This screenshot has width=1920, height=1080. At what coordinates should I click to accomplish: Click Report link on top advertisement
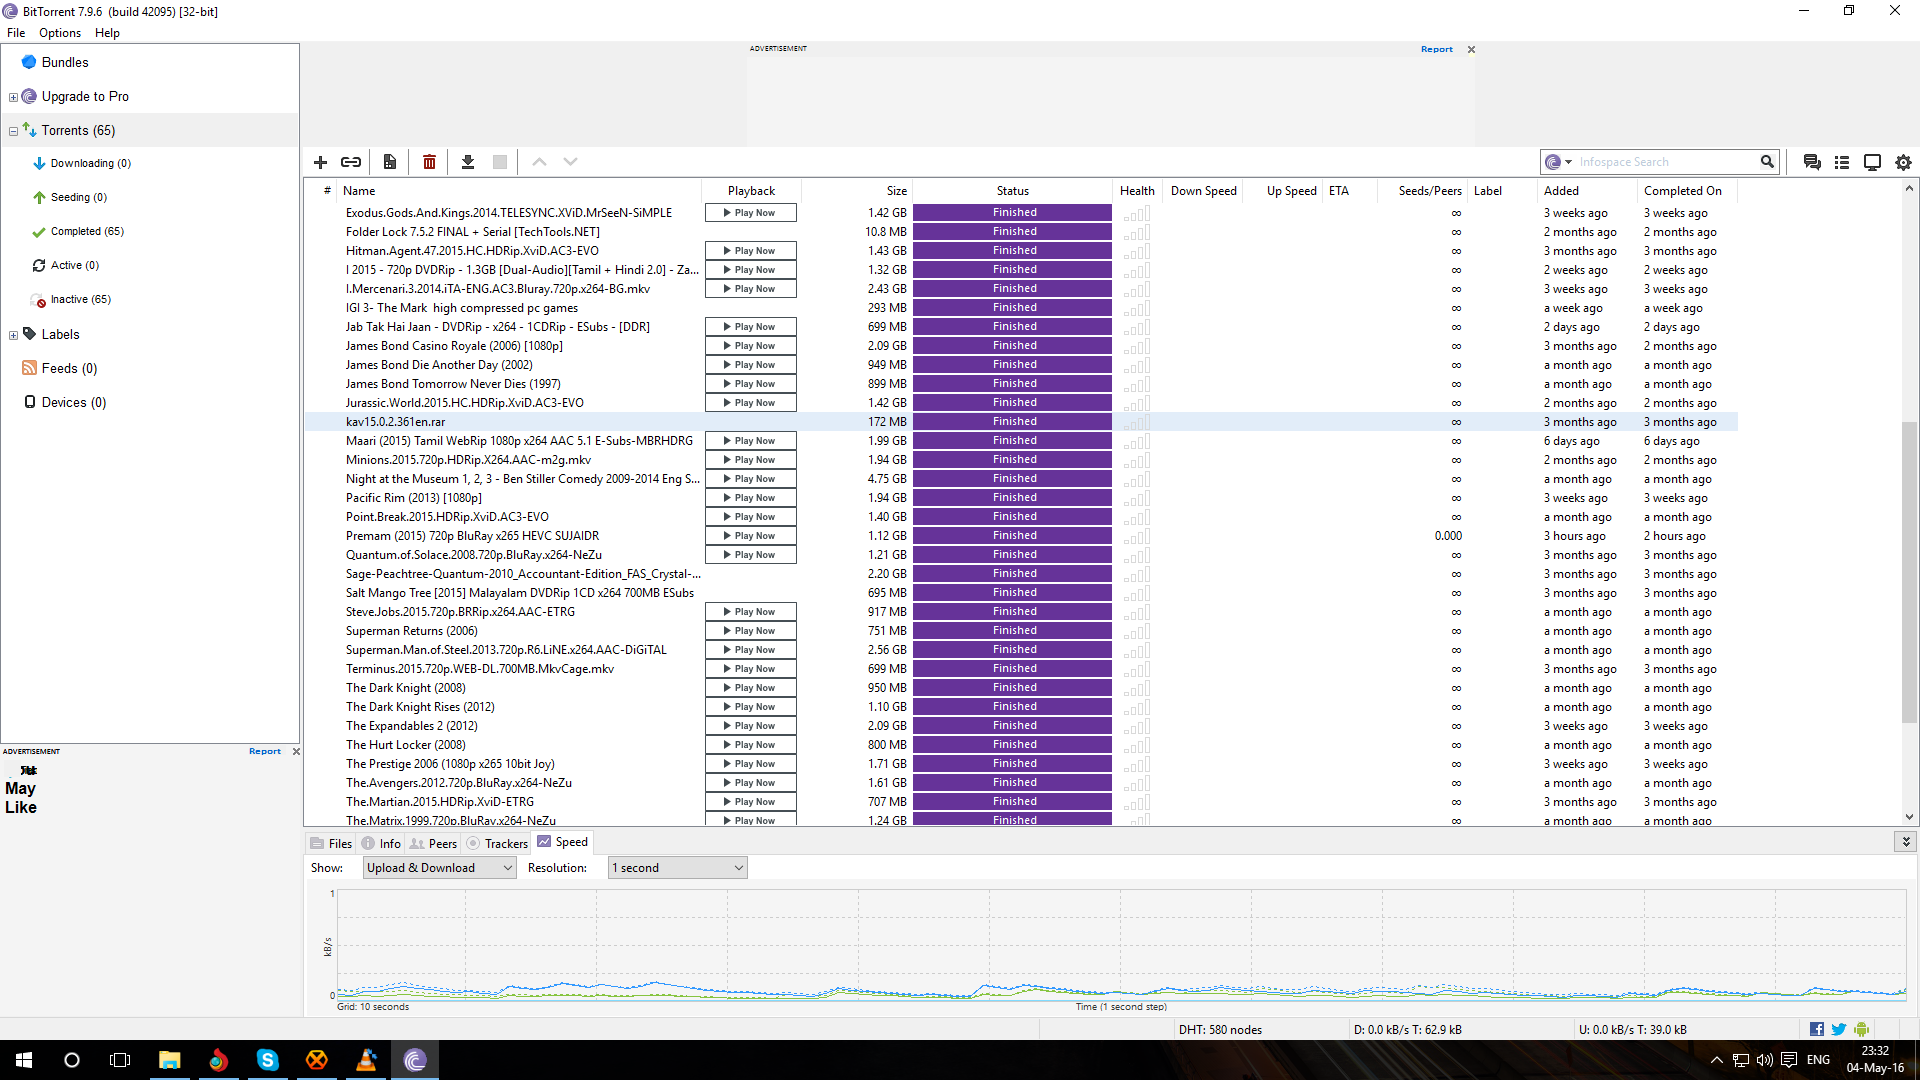pyautogui.click(x=1437, y=49)
